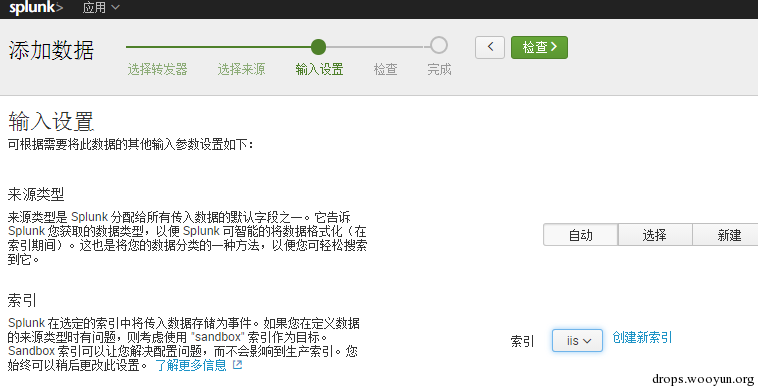Click the filled green current-step circle

click(318, 47)
